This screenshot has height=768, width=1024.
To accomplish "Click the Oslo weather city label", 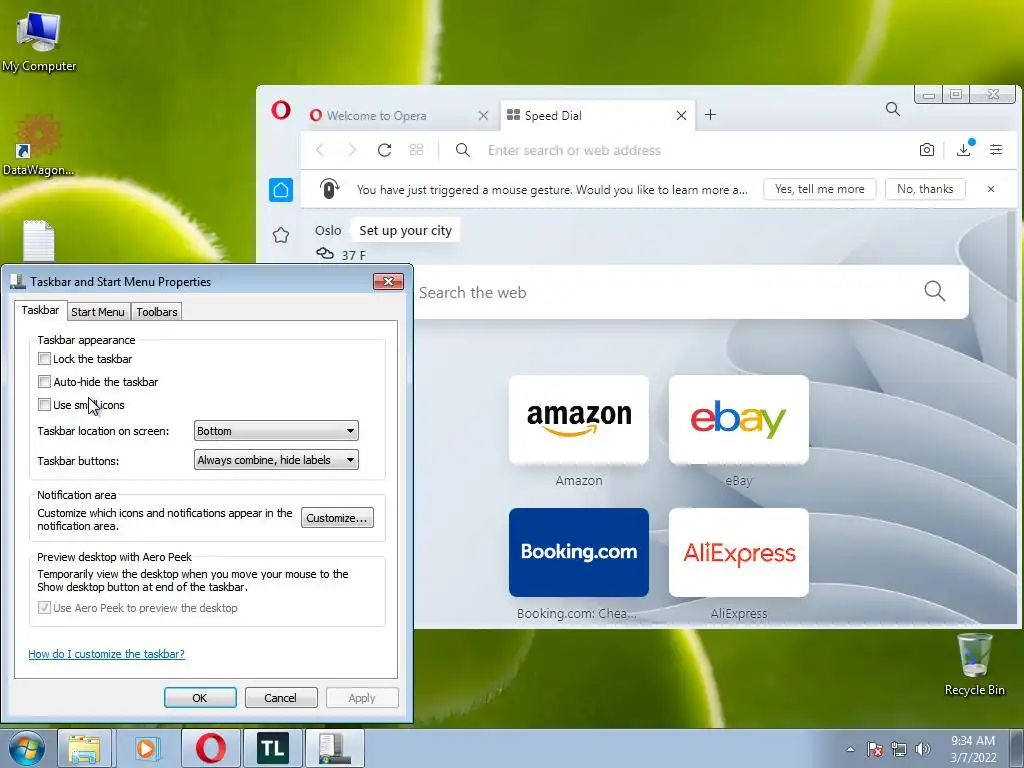I will [328, 231].
